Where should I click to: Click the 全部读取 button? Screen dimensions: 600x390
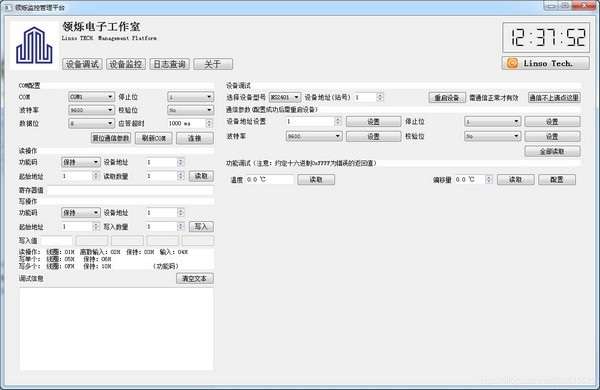coord(552,152)
